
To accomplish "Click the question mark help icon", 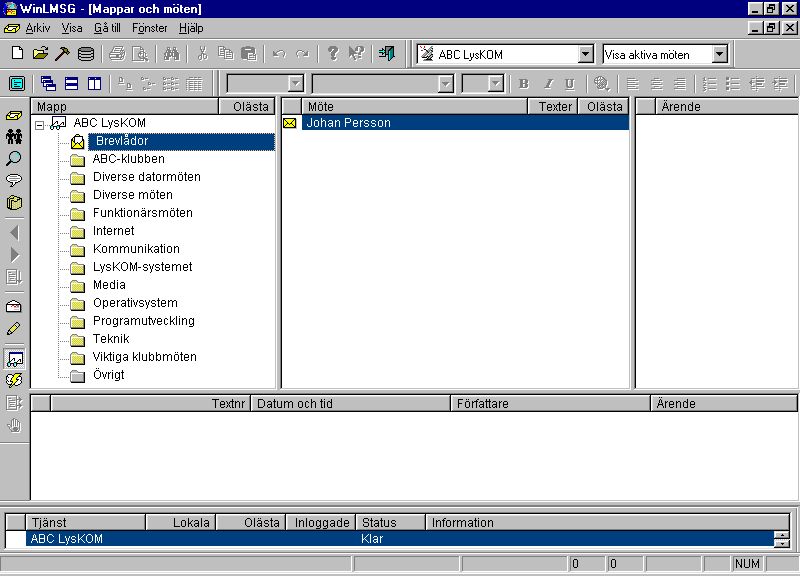I will [333, 53].
